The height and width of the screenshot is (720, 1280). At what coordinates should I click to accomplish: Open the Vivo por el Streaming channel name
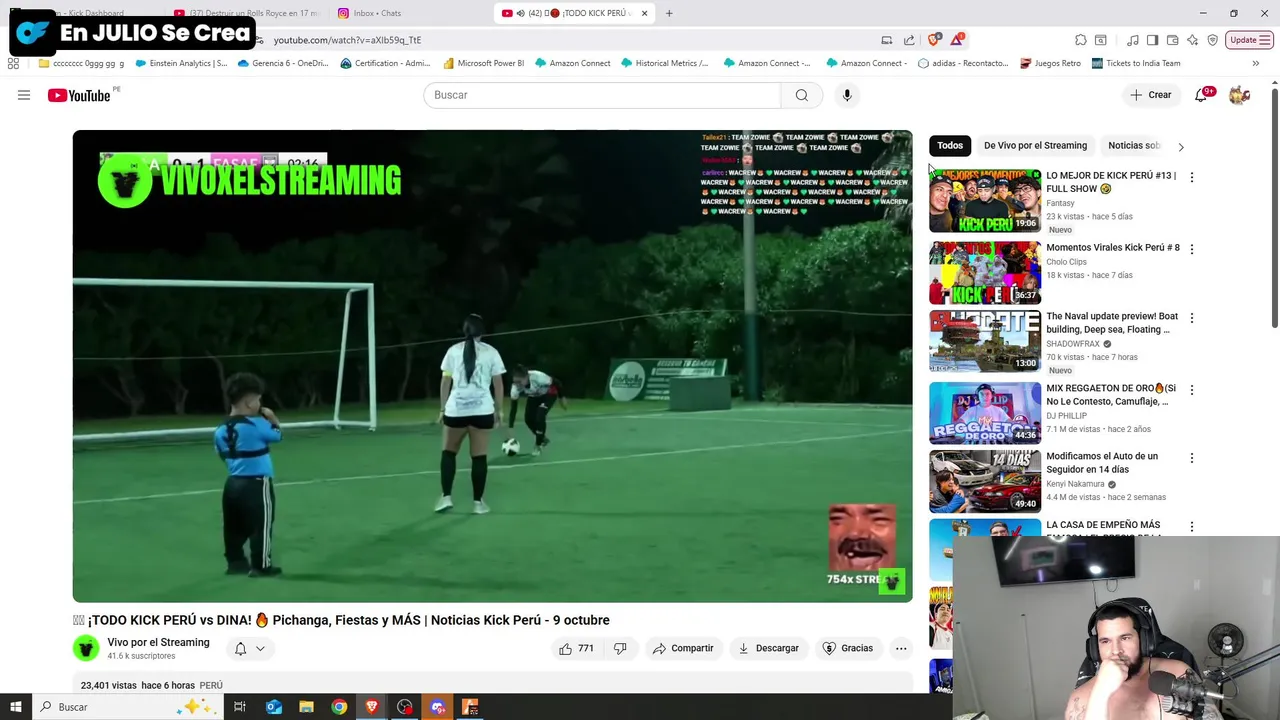pos(158,642)
